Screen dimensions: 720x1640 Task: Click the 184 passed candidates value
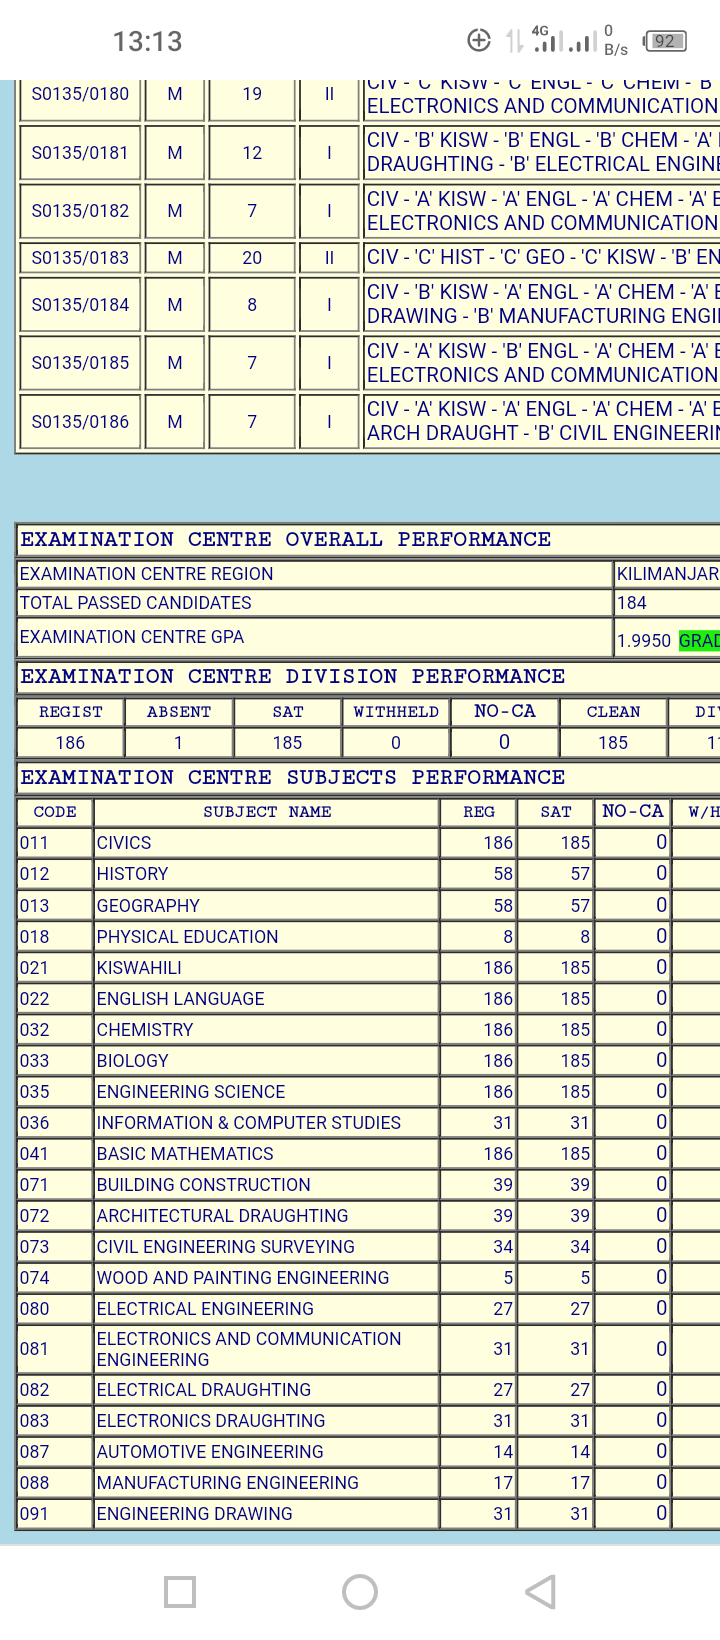pos(632,603)
